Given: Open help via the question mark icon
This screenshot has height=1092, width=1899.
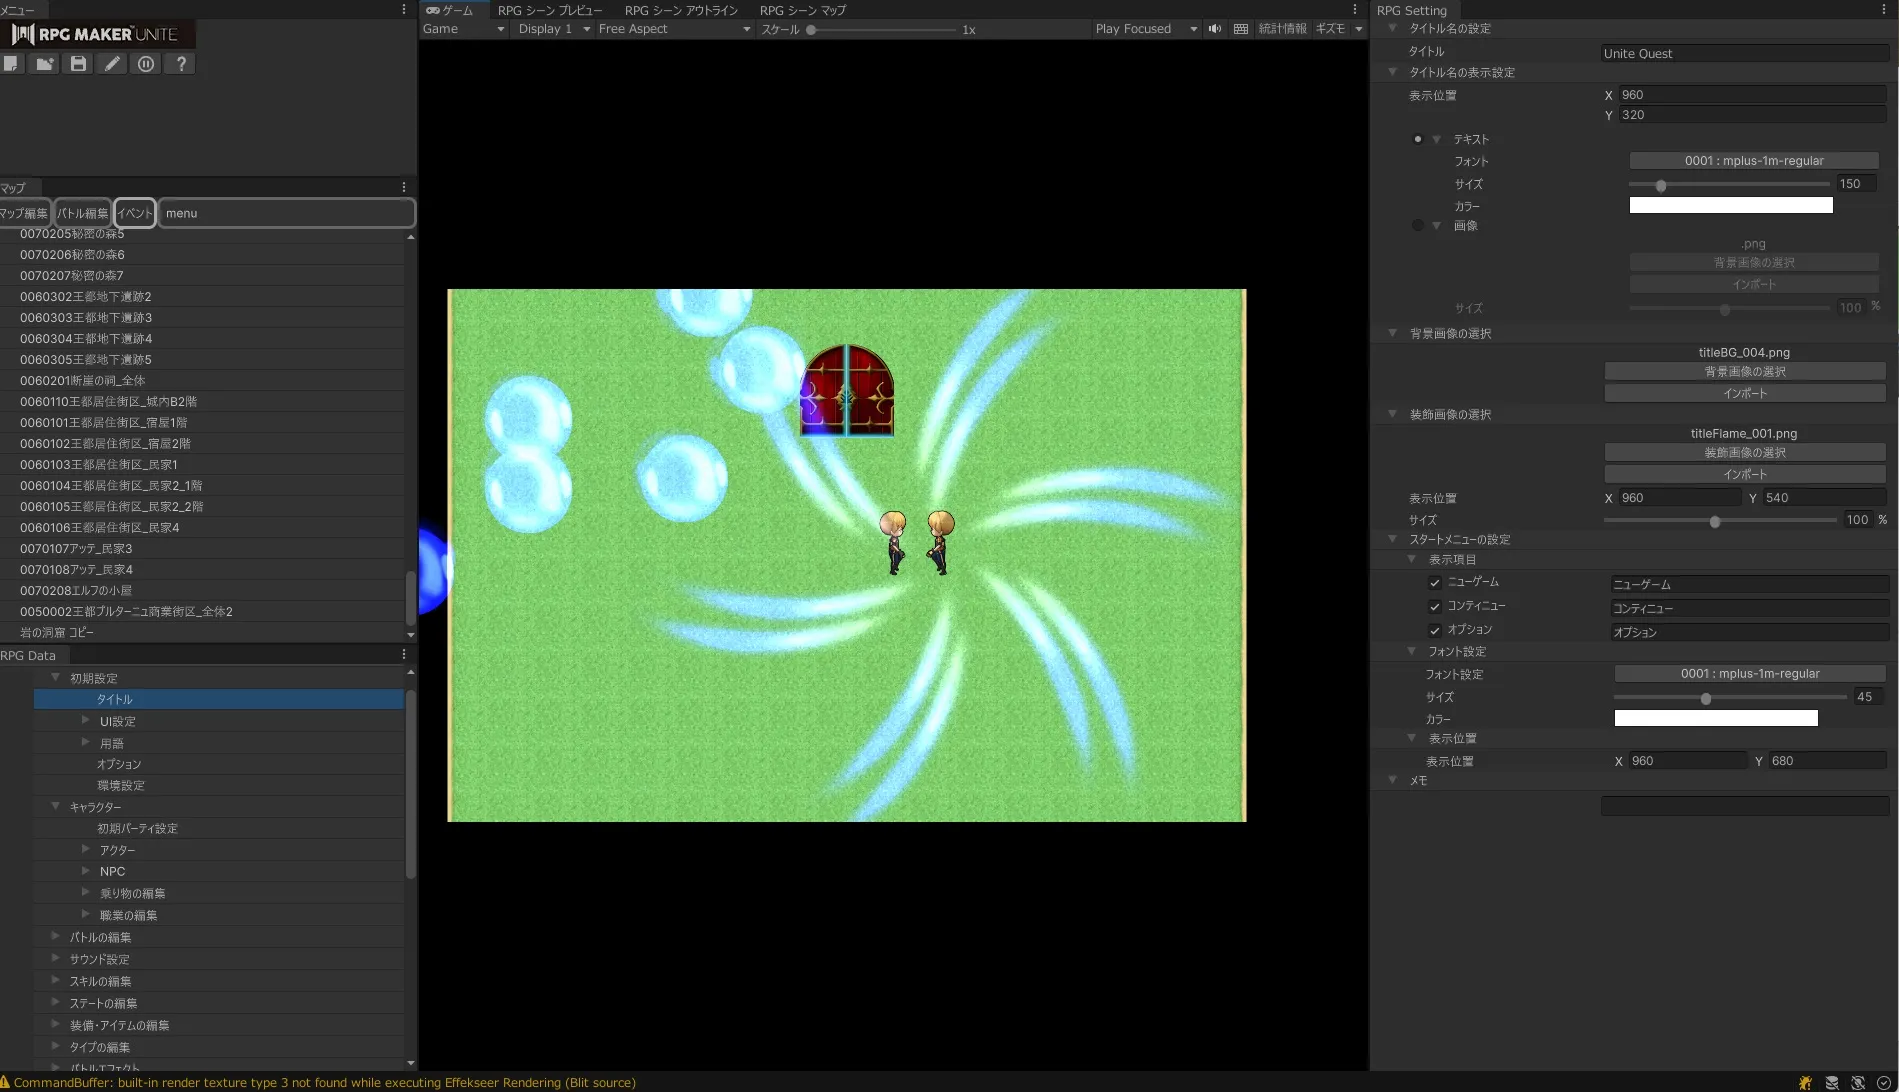Looking at the screenshot, I should tap(180, 64).
